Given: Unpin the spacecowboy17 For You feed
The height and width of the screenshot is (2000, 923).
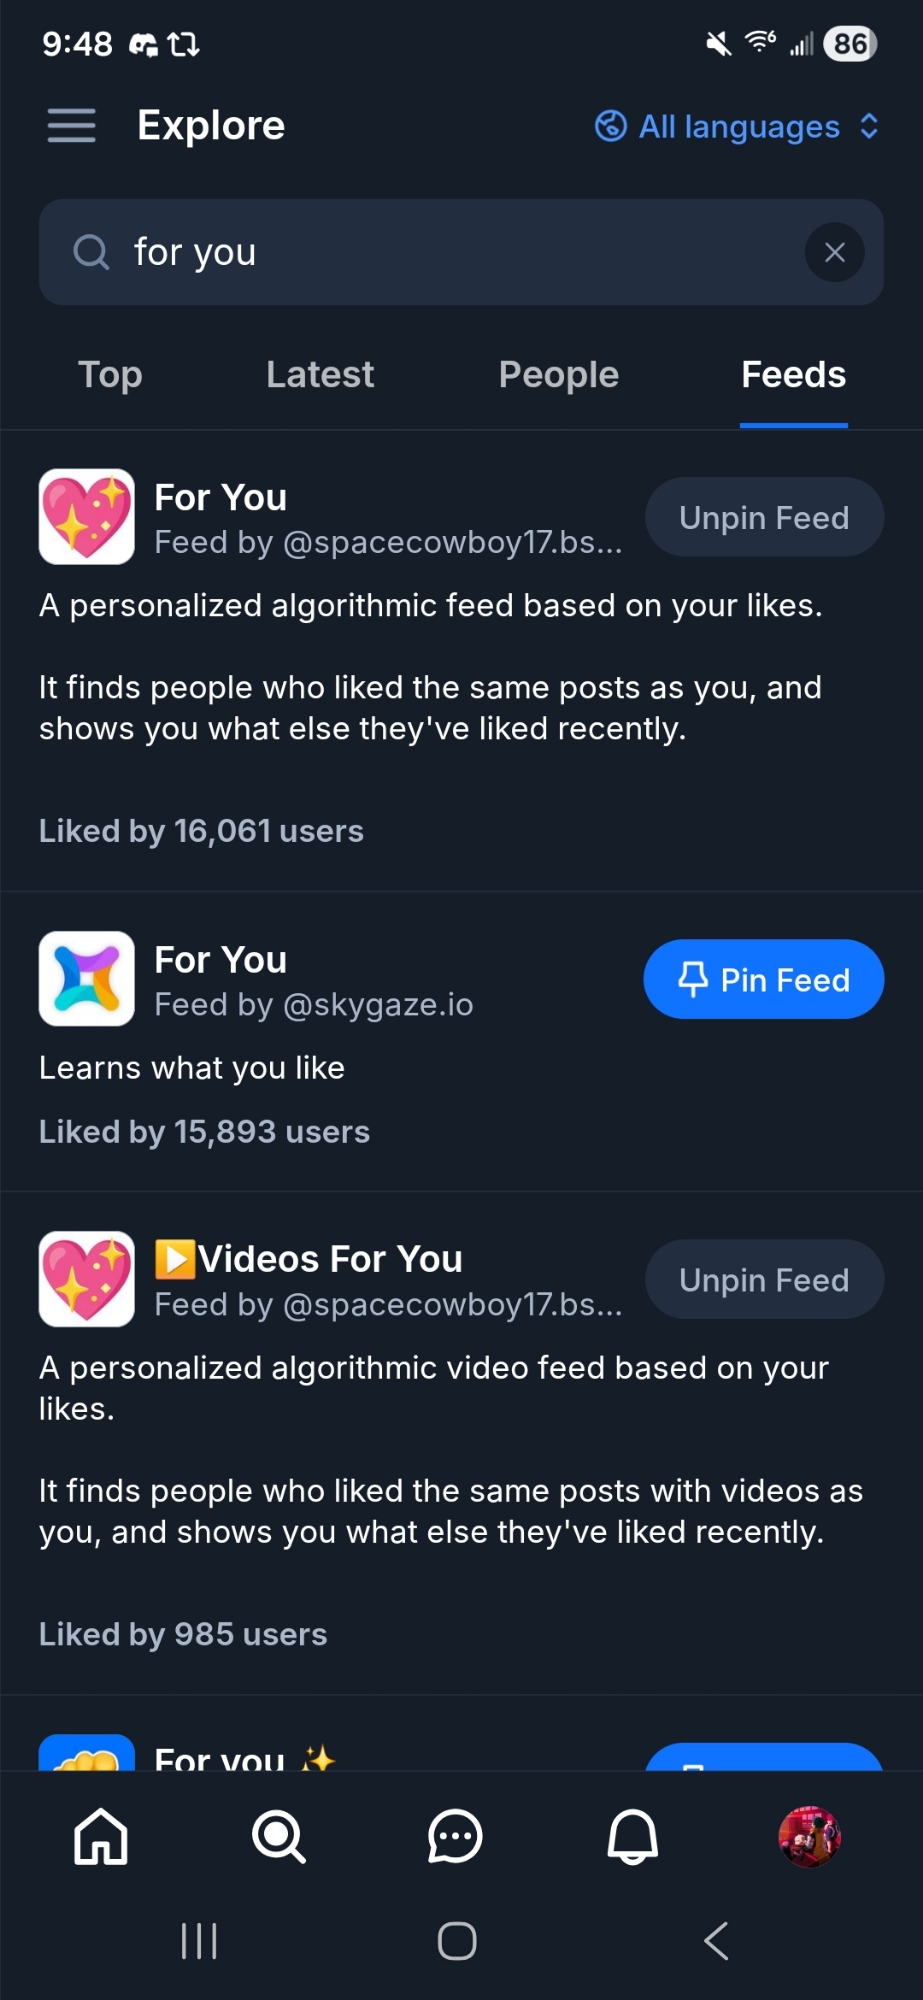Looking at the screenshot, I should pyautogui.click(x=764, y=518).
